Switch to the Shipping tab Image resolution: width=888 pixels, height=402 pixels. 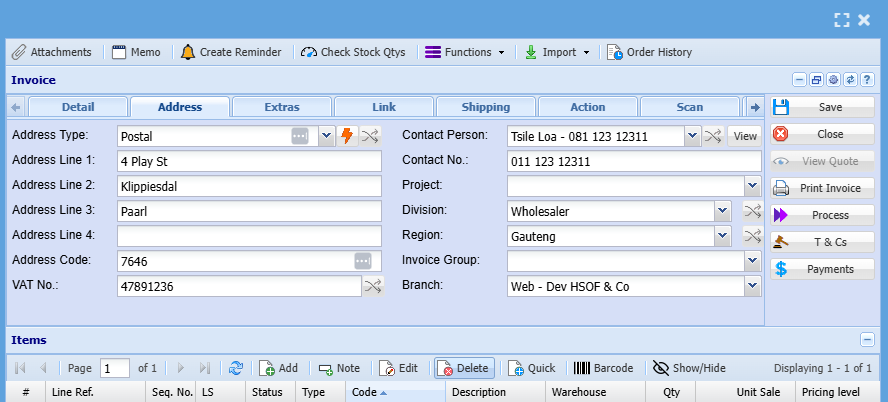(485, 107)
